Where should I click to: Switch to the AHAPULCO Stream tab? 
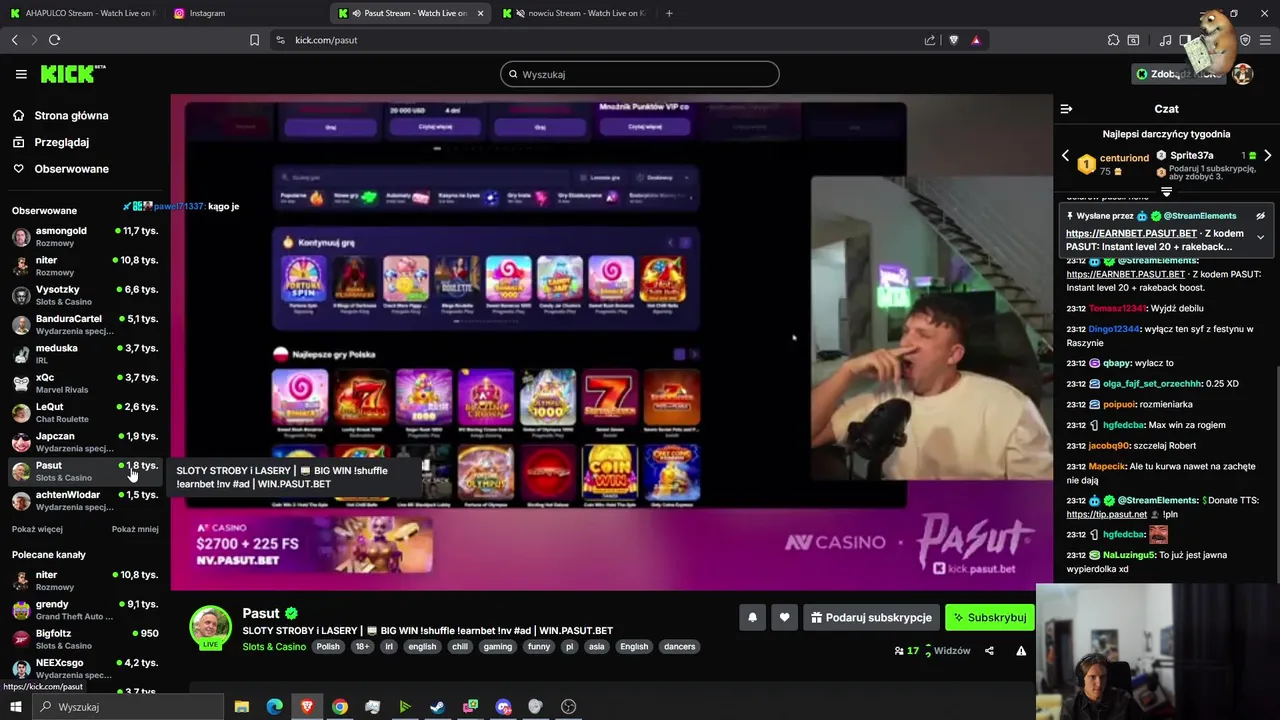82,13
